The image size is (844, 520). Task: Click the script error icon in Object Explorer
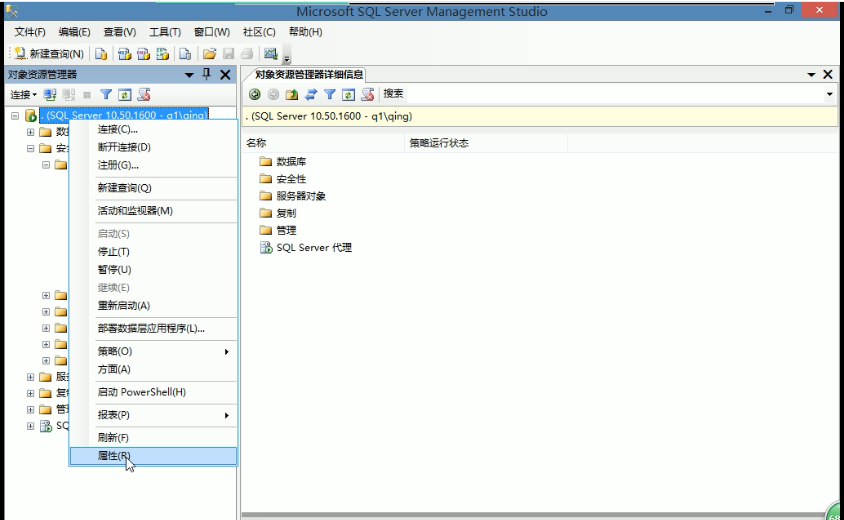pyautogui.click(x=144, y=95)
